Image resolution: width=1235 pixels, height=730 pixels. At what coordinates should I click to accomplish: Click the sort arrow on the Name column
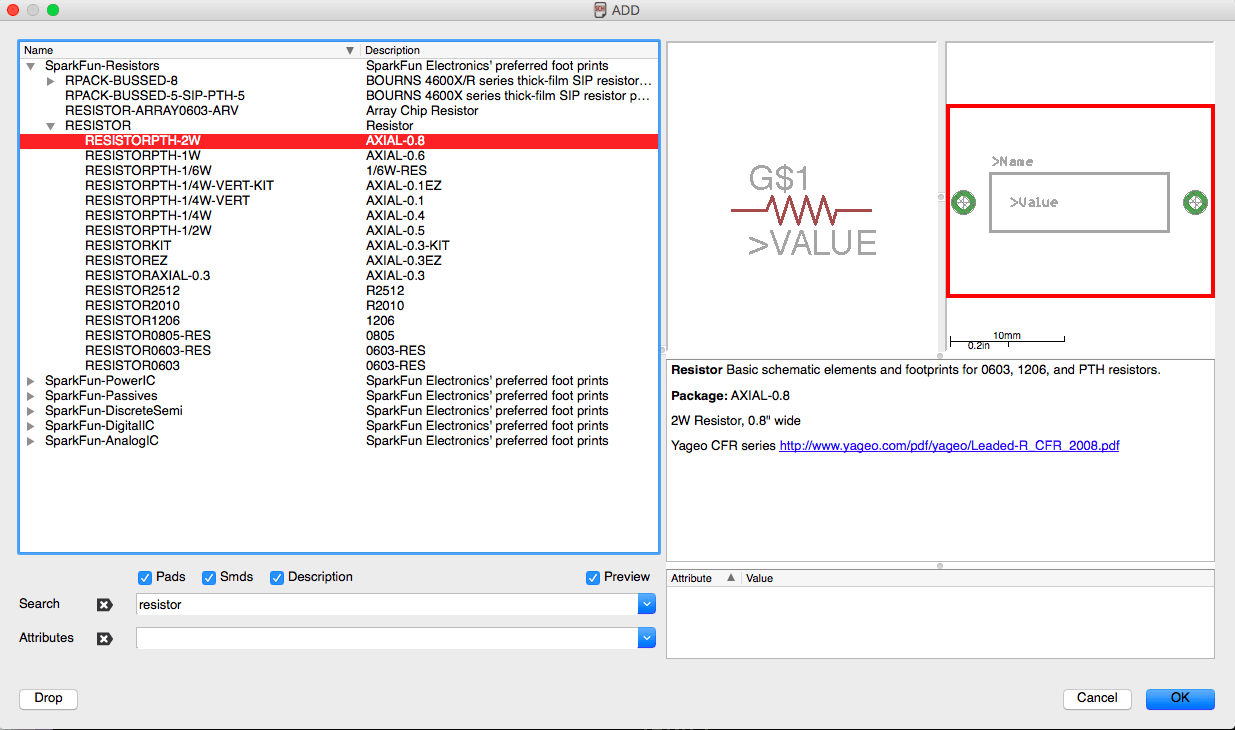[x=350, y=50]
